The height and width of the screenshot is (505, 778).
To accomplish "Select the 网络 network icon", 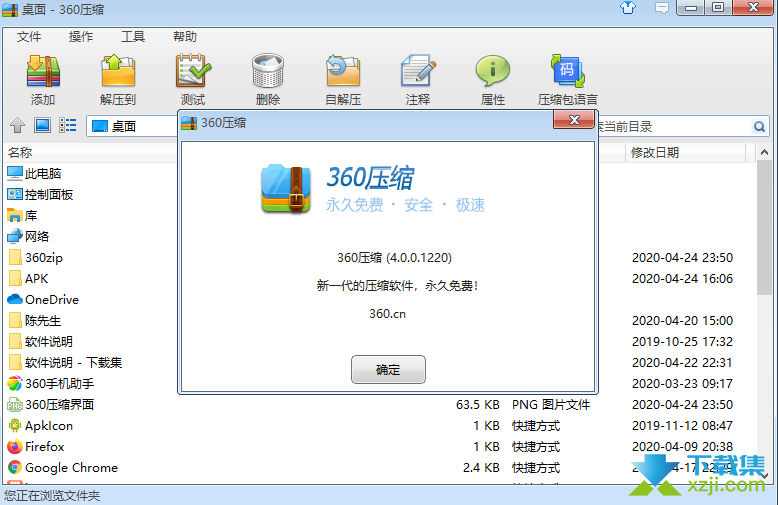I will 15,236.
